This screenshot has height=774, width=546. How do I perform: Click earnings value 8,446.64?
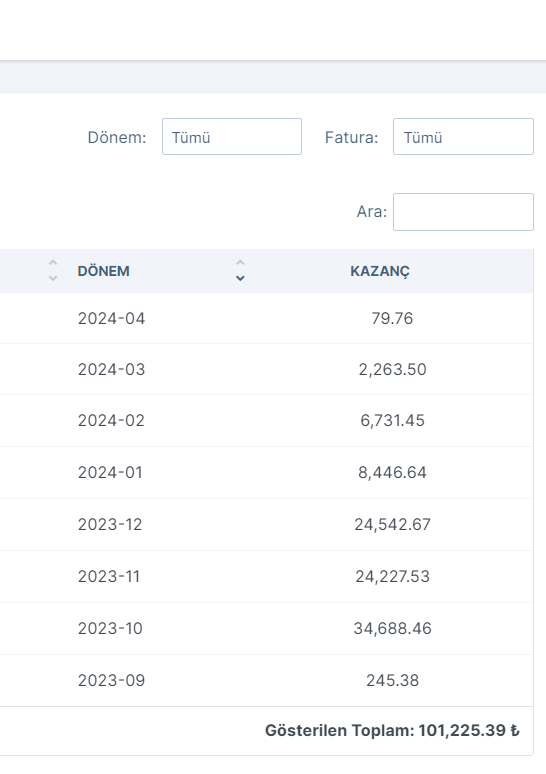click(392, 472)
